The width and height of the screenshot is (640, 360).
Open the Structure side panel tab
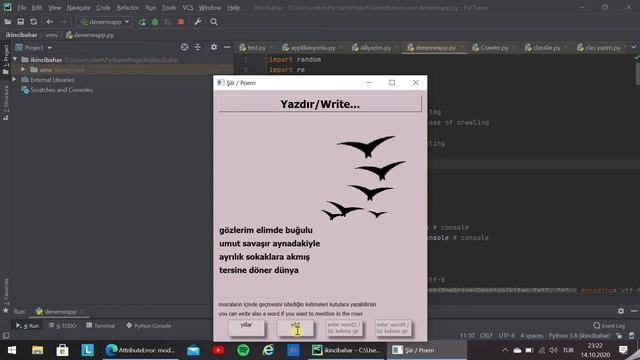pyautogui.click(x=6, y=102)
